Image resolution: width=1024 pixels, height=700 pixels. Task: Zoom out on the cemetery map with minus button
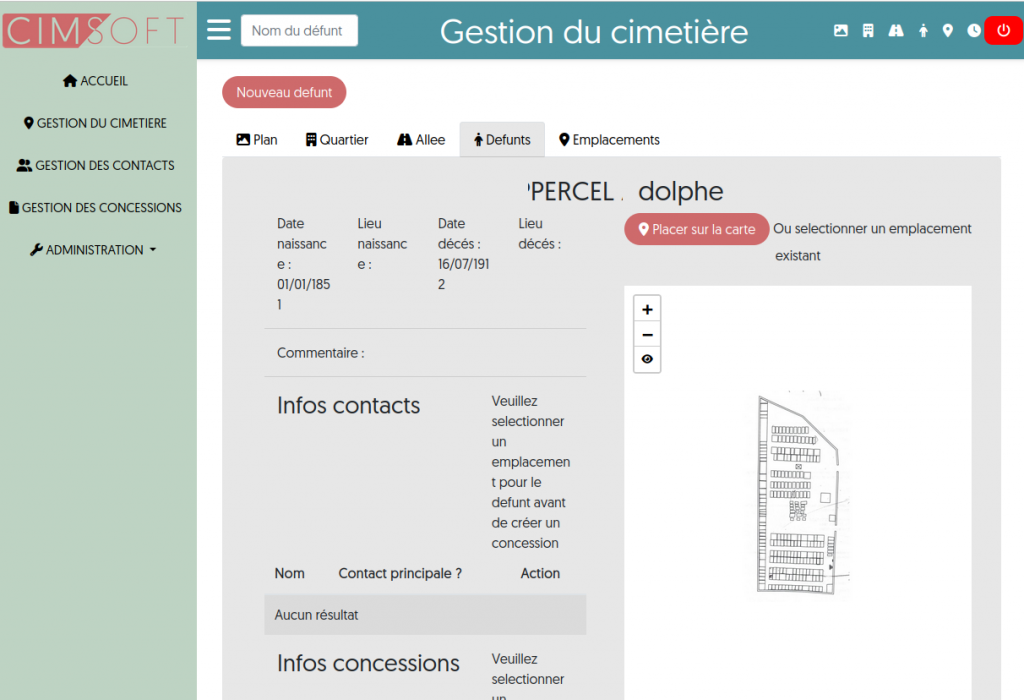(647, 334)
